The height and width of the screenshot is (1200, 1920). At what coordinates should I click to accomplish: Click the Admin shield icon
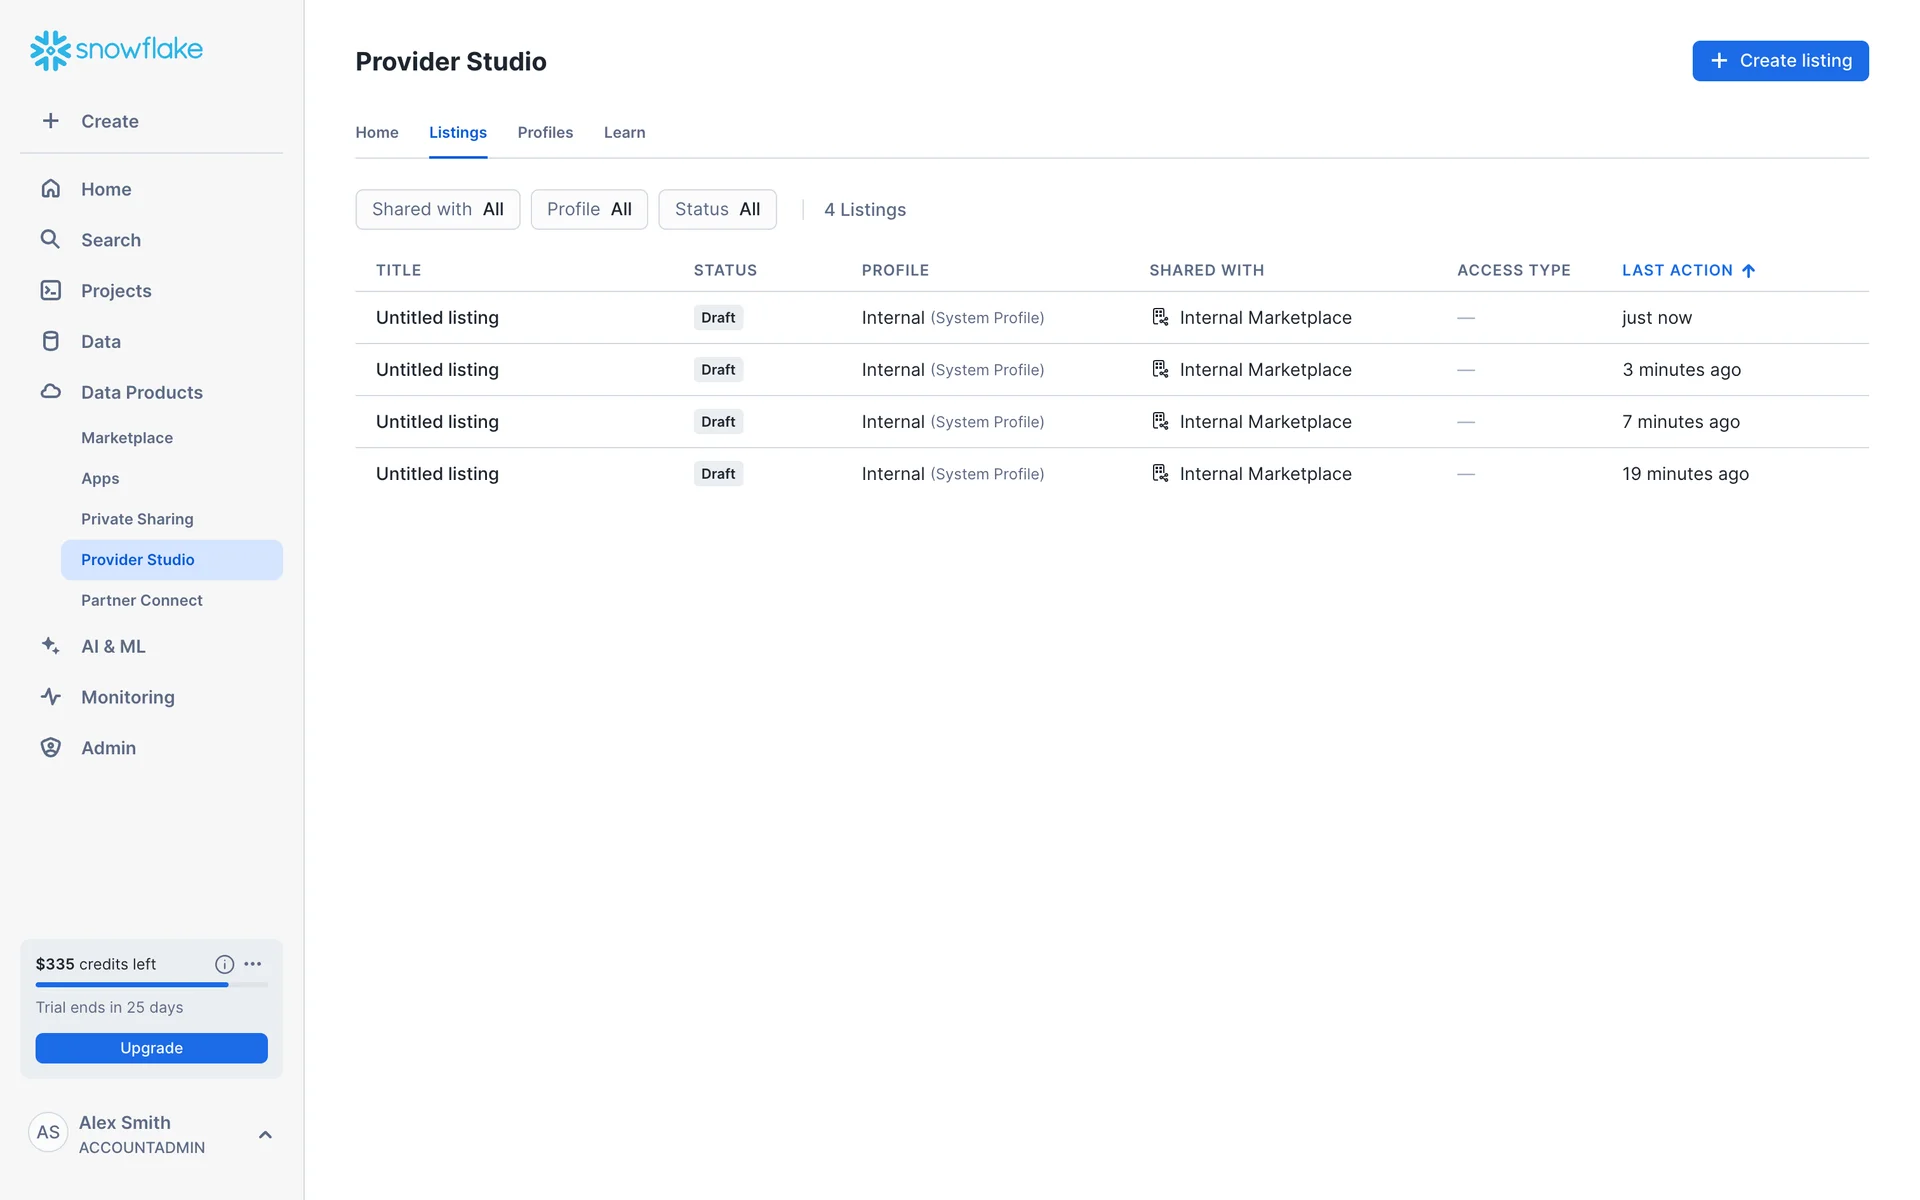(50, 748)
